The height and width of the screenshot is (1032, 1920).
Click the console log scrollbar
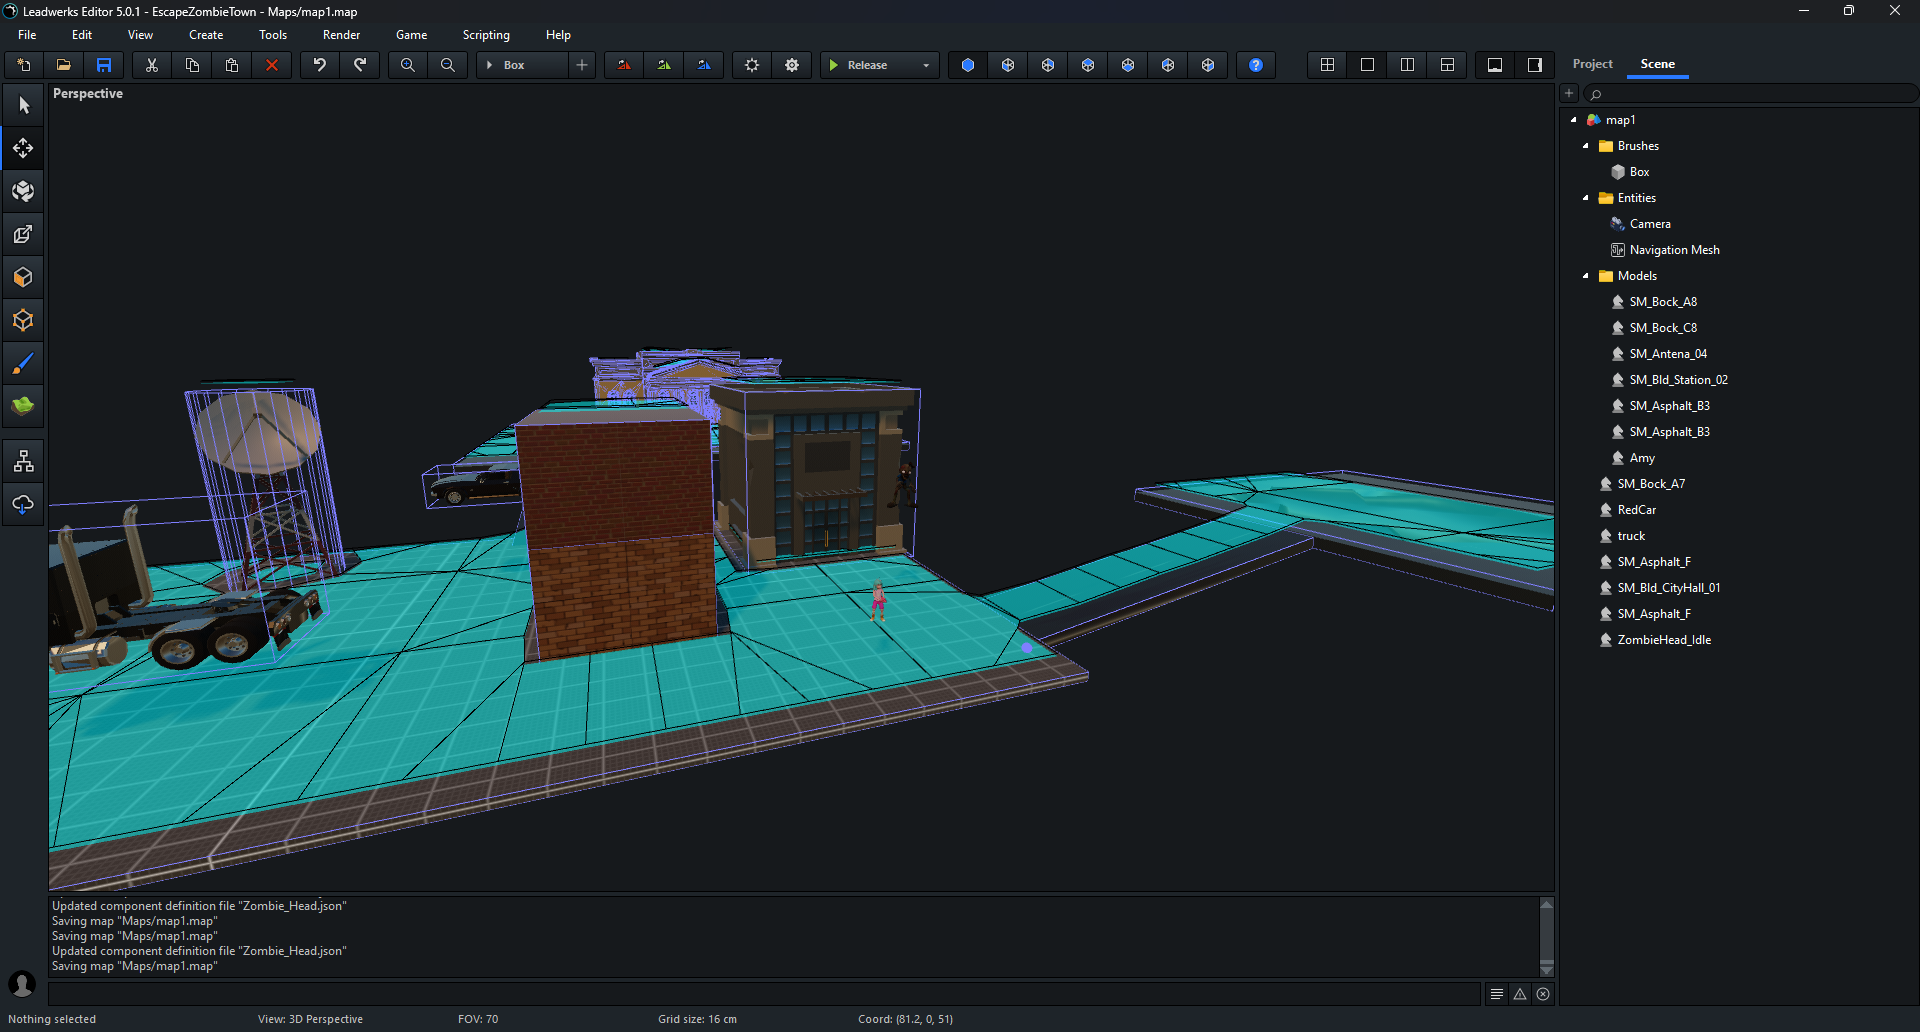1547,936
